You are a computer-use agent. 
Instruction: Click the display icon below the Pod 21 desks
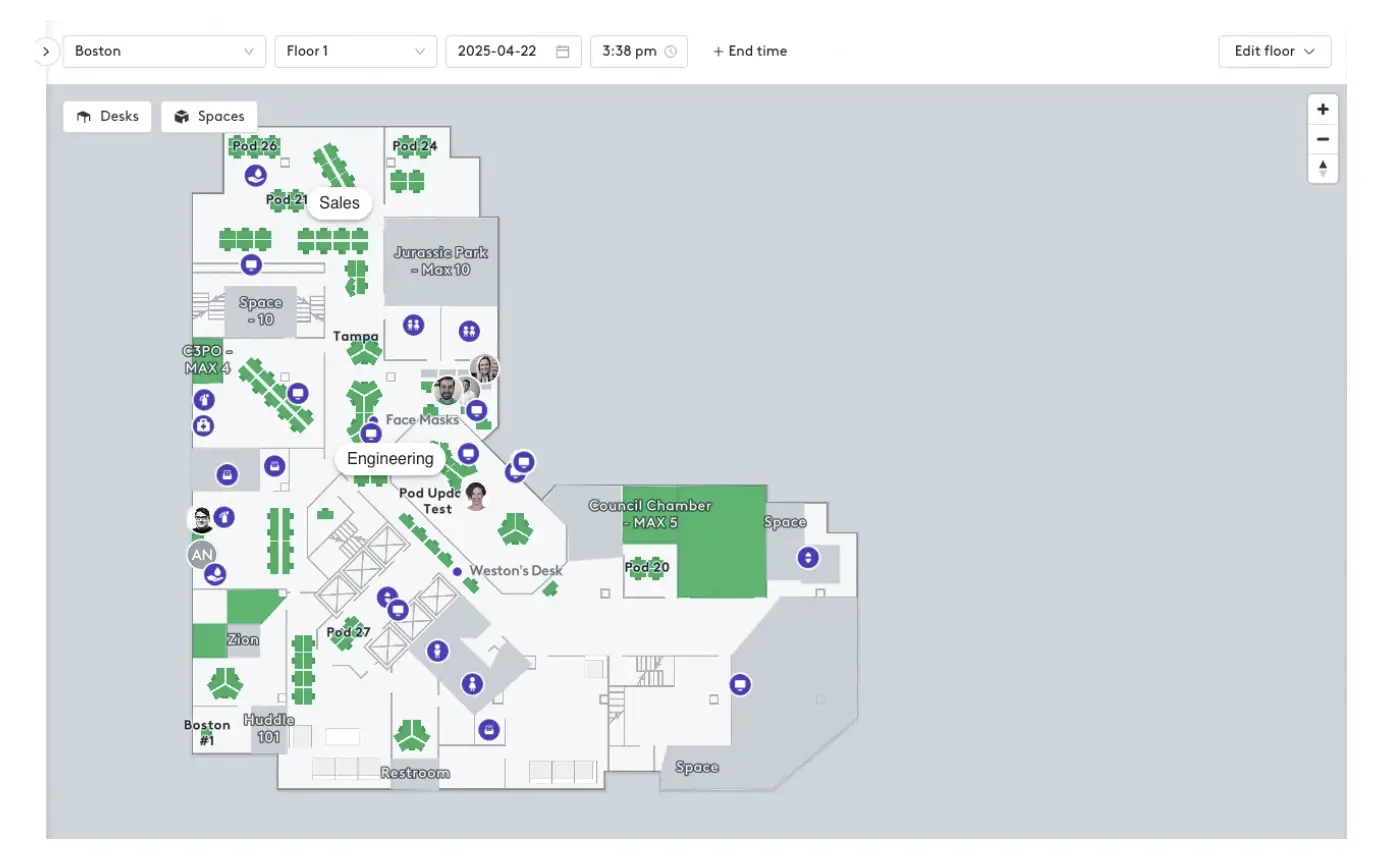tap(251, 265)
